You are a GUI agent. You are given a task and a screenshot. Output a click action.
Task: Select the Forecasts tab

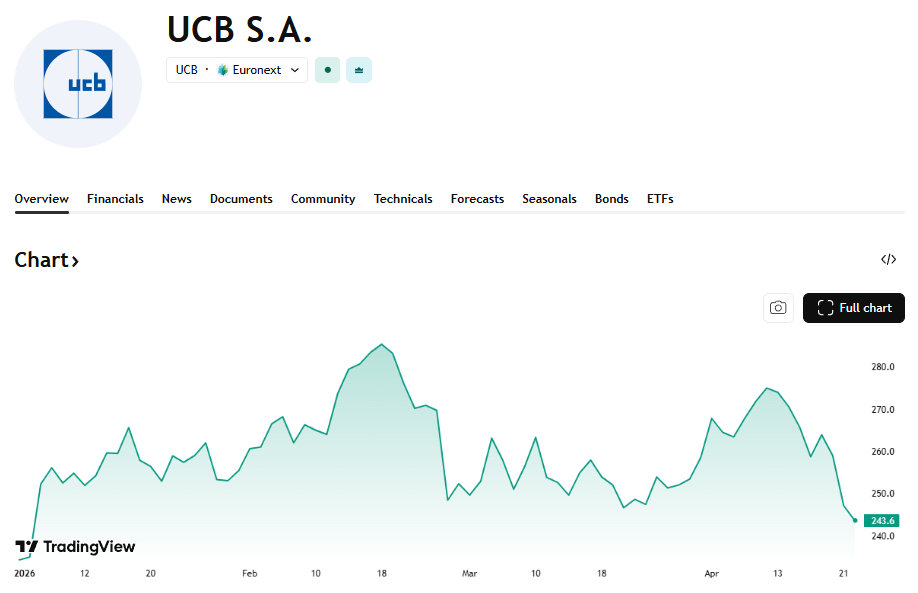(477, 199)
